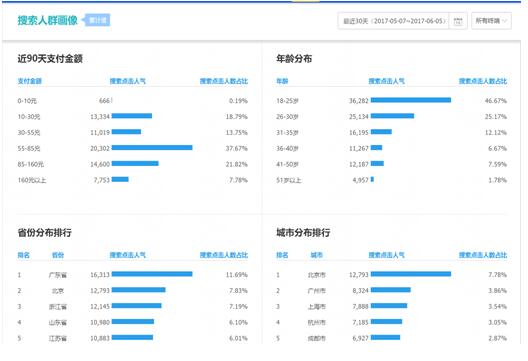Click the date range field 最近30天
This screenshot has width=528, height=361.
coord(393,21)
